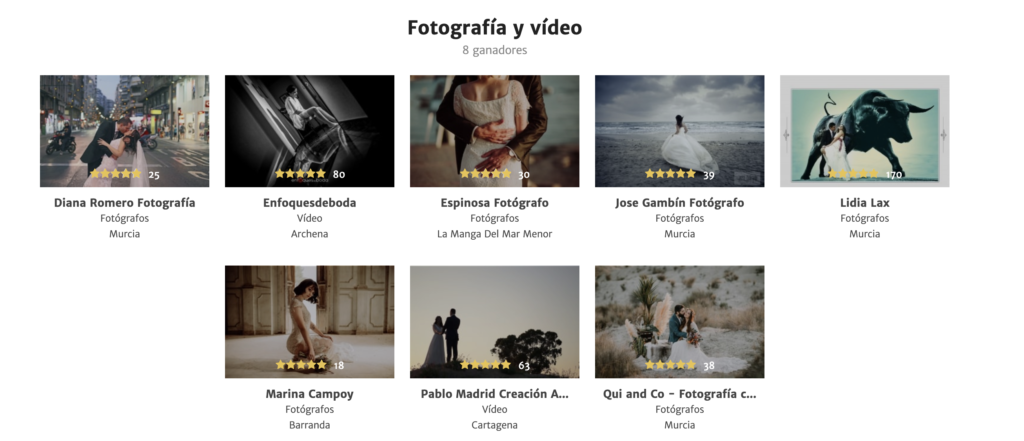This screenshot has height=441, width=1024.
Task: Click the '8 ganadores' subtitle text
Action: pyautogui.click(x=494, y=50)
